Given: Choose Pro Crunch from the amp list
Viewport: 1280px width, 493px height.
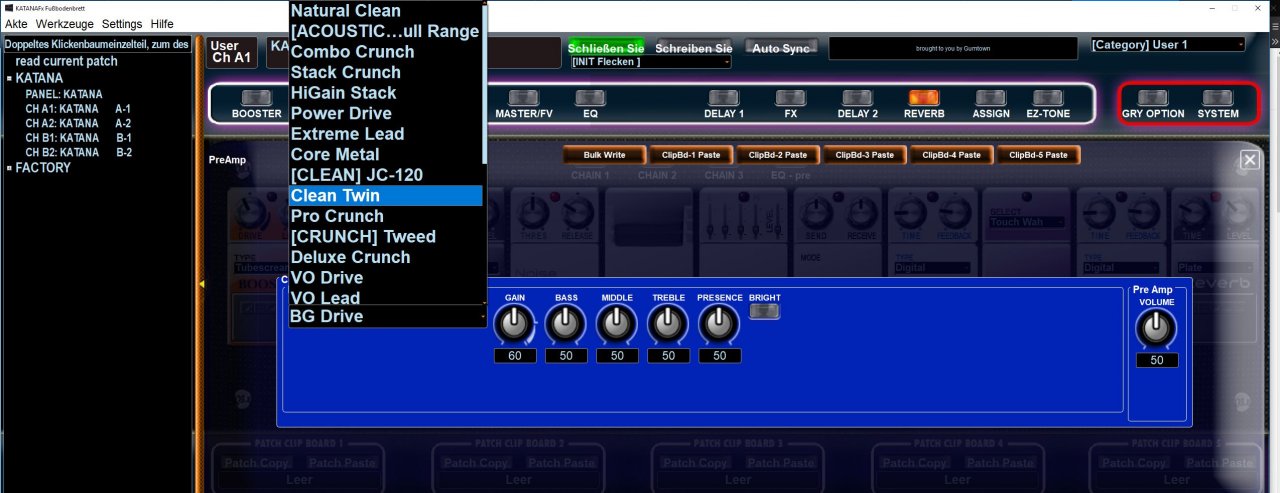Looking at the screenshot, I should click(x=385, y=216).
